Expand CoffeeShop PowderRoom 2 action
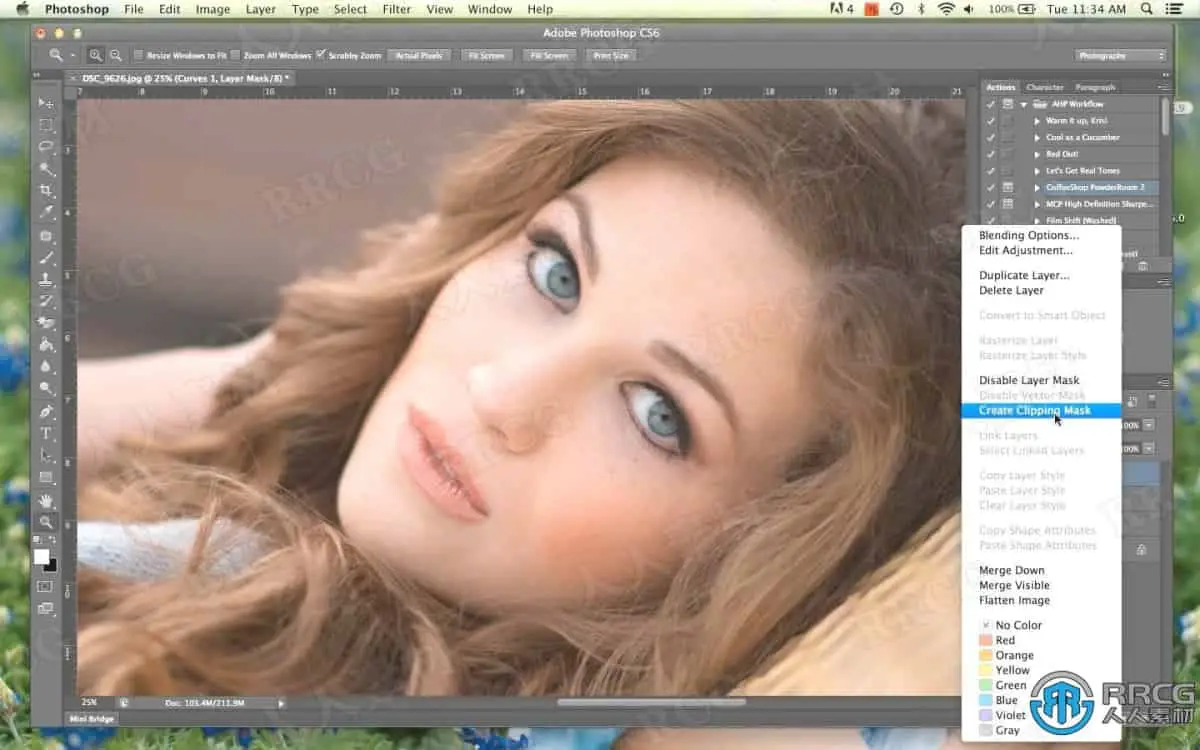Screen dimensions: 1200x750 point(1038,187)
